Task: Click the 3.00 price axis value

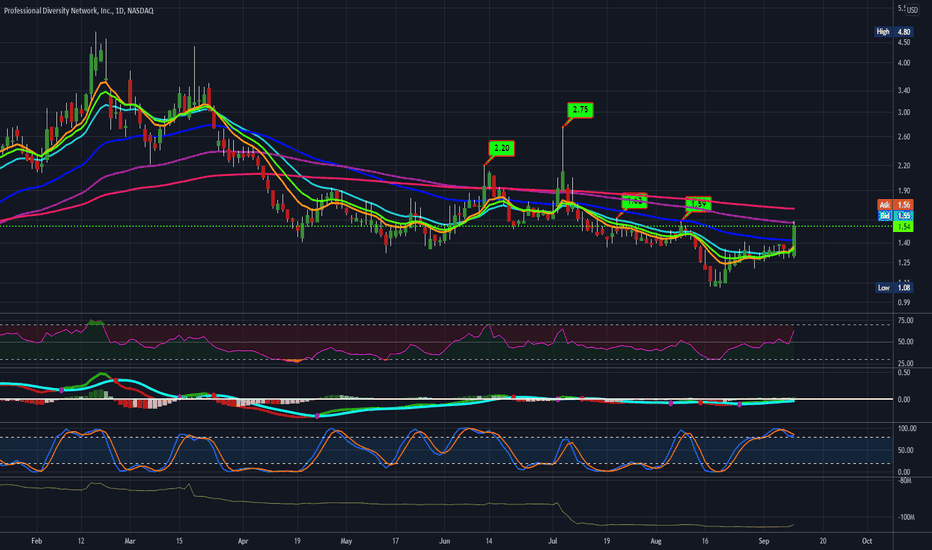Action: click(x=904, y=112)
